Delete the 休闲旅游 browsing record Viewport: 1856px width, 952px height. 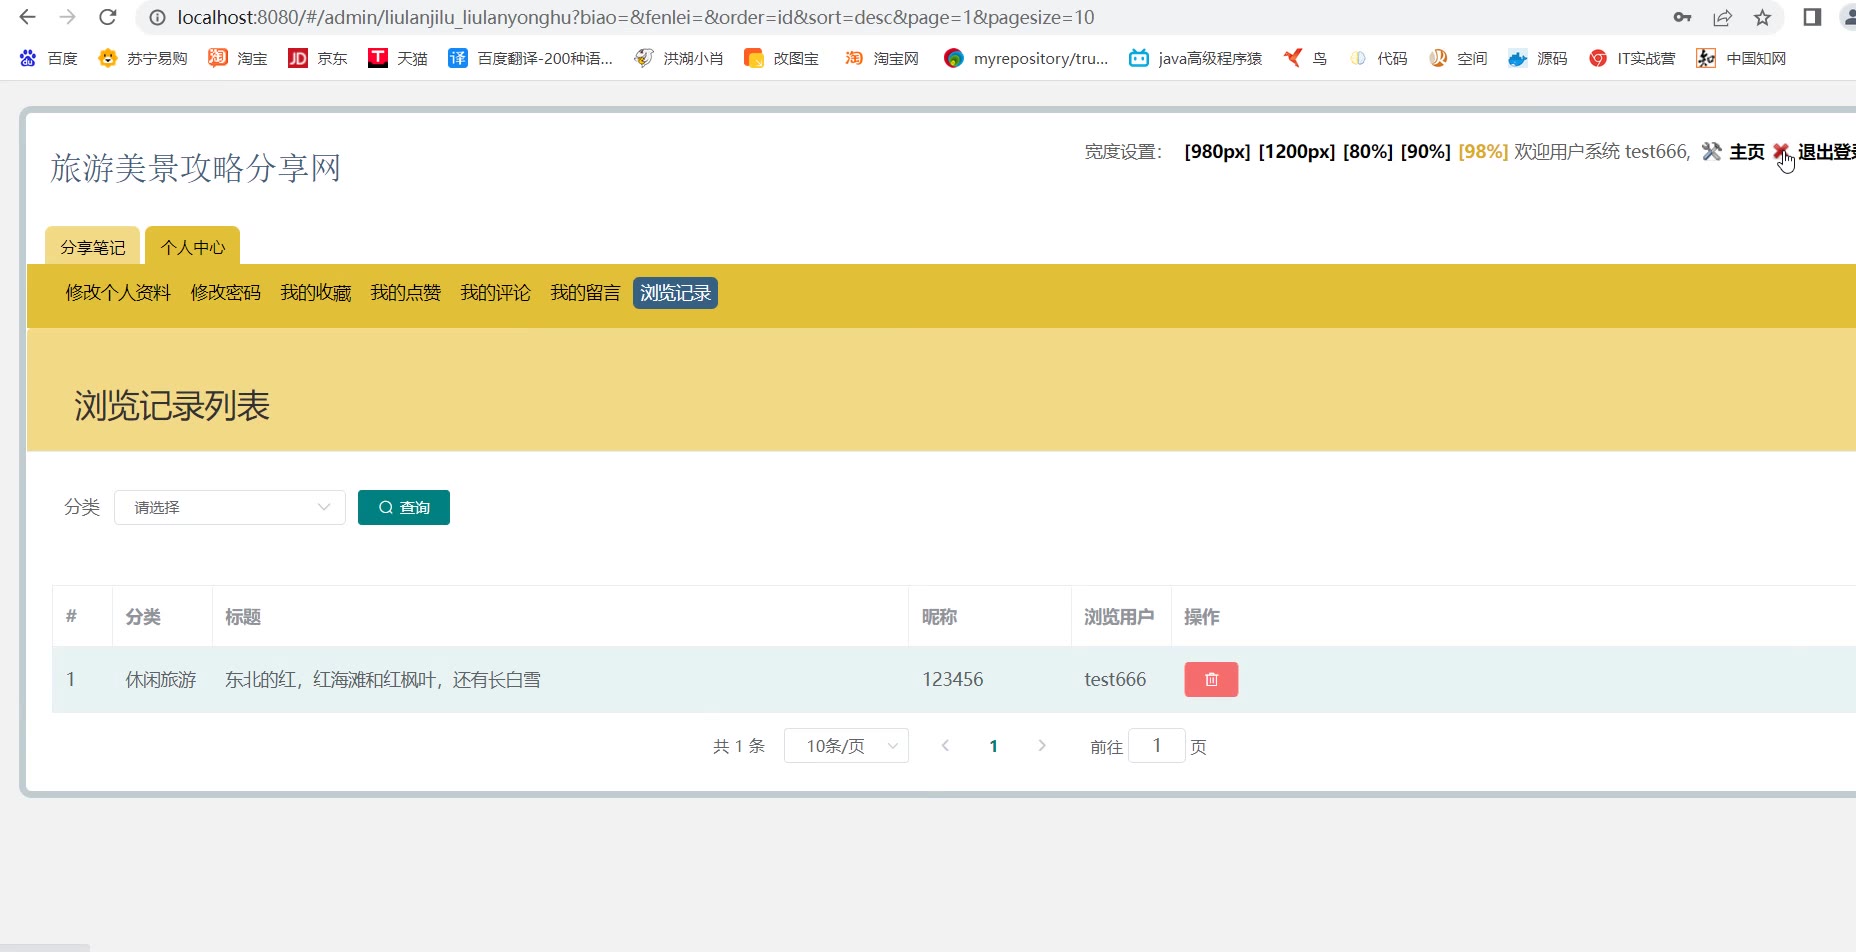1211,680
